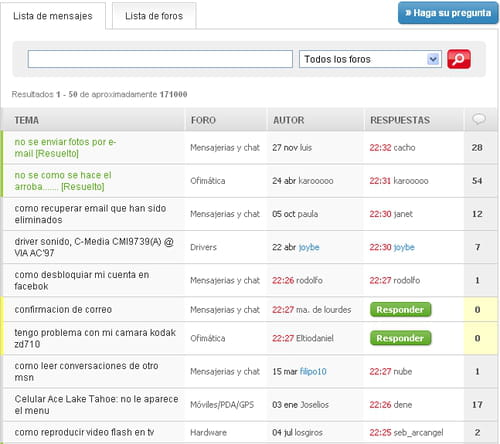The image size is (500, 444).
Task: Open driver sonido C-Media topic
Action: click(94, 247)
